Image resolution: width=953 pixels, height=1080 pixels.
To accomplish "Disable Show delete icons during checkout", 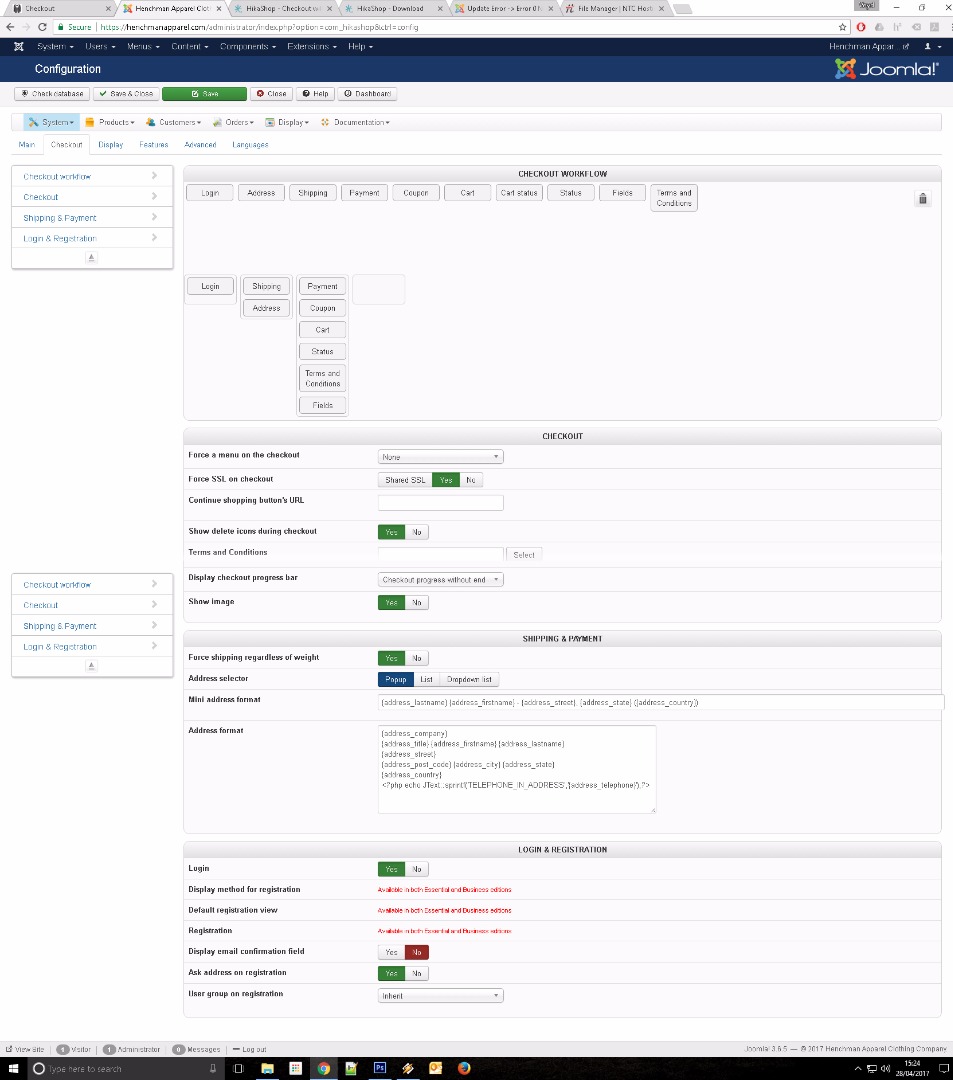I will click(x=417, y=532).
